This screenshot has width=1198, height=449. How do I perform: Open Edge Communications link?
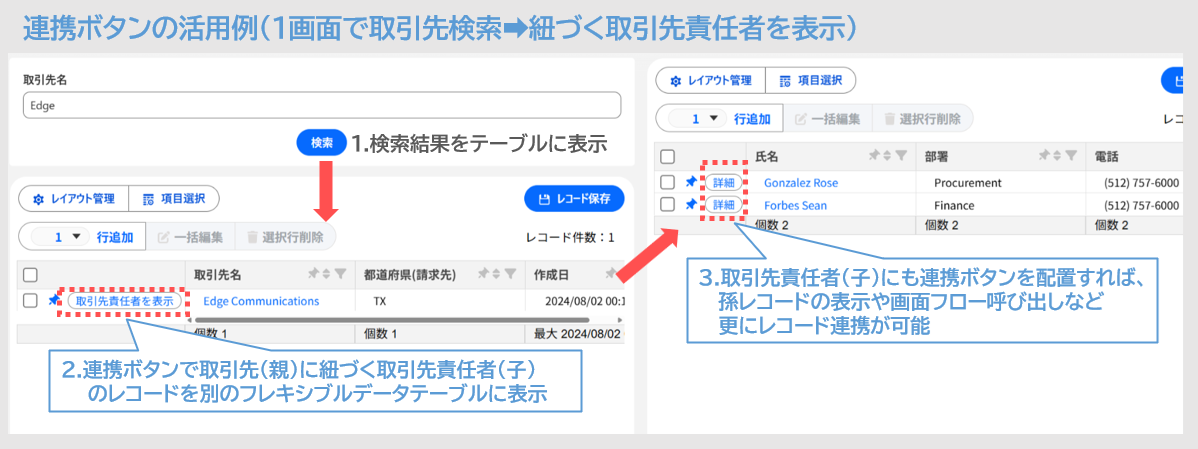261,301
